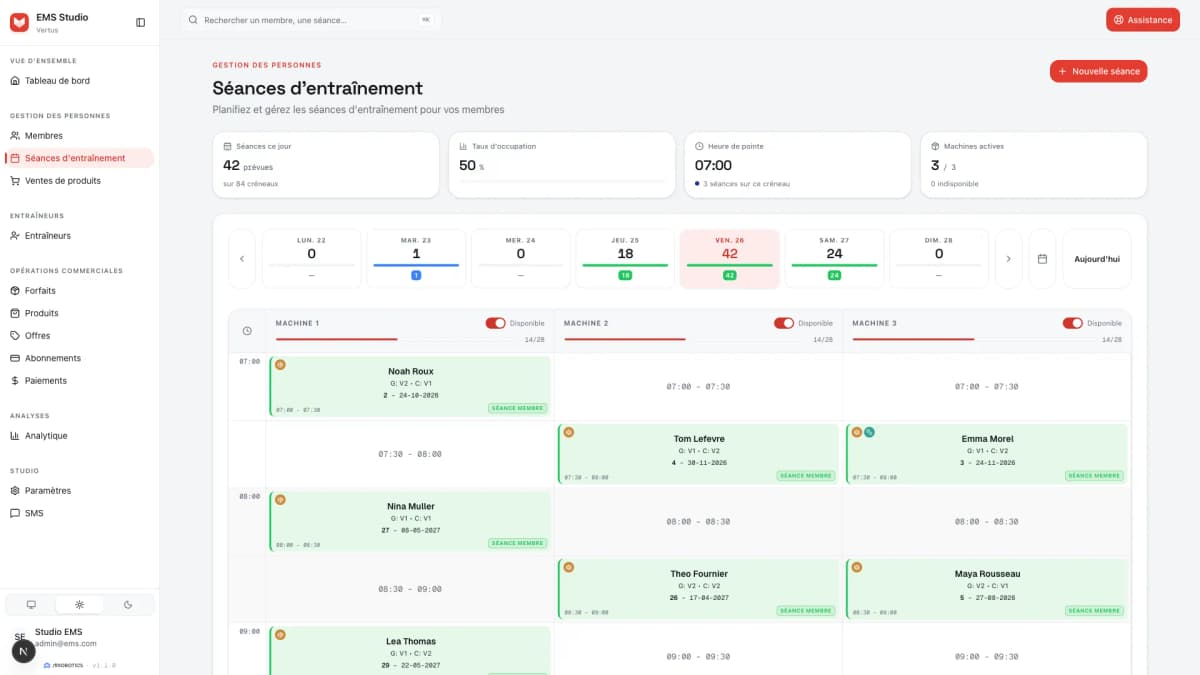Go to Membres page

coord(80,136)
